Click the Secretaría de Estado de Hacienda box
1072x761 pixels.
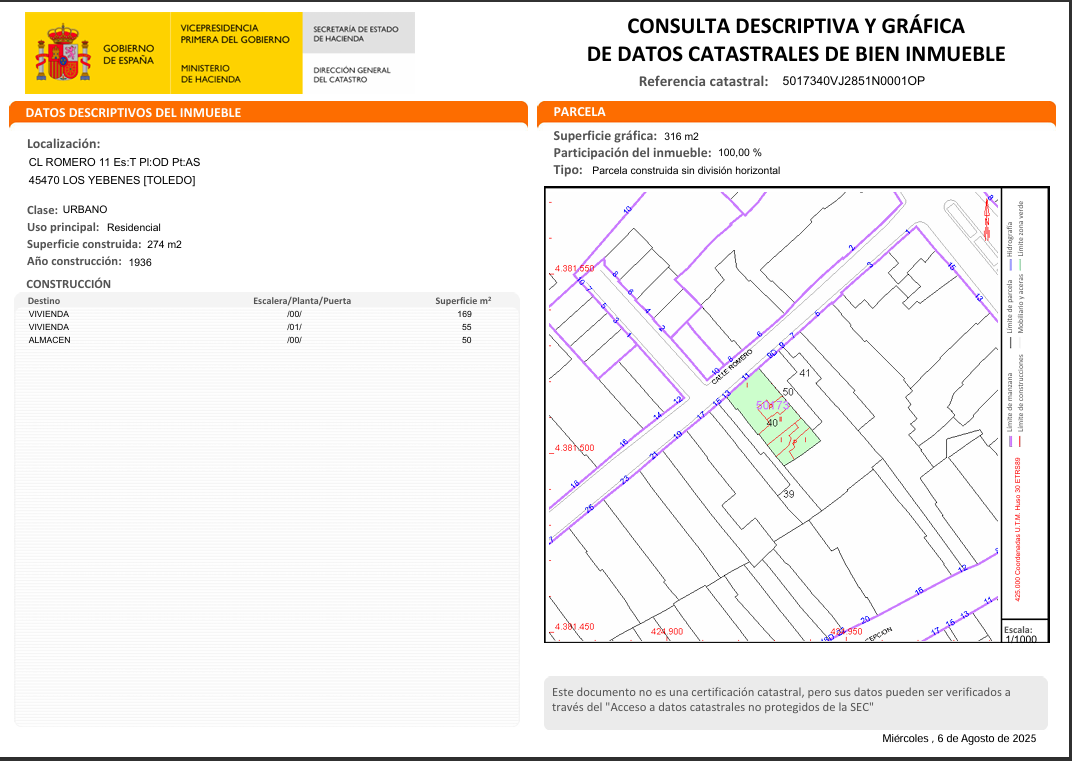click(358, 34)
